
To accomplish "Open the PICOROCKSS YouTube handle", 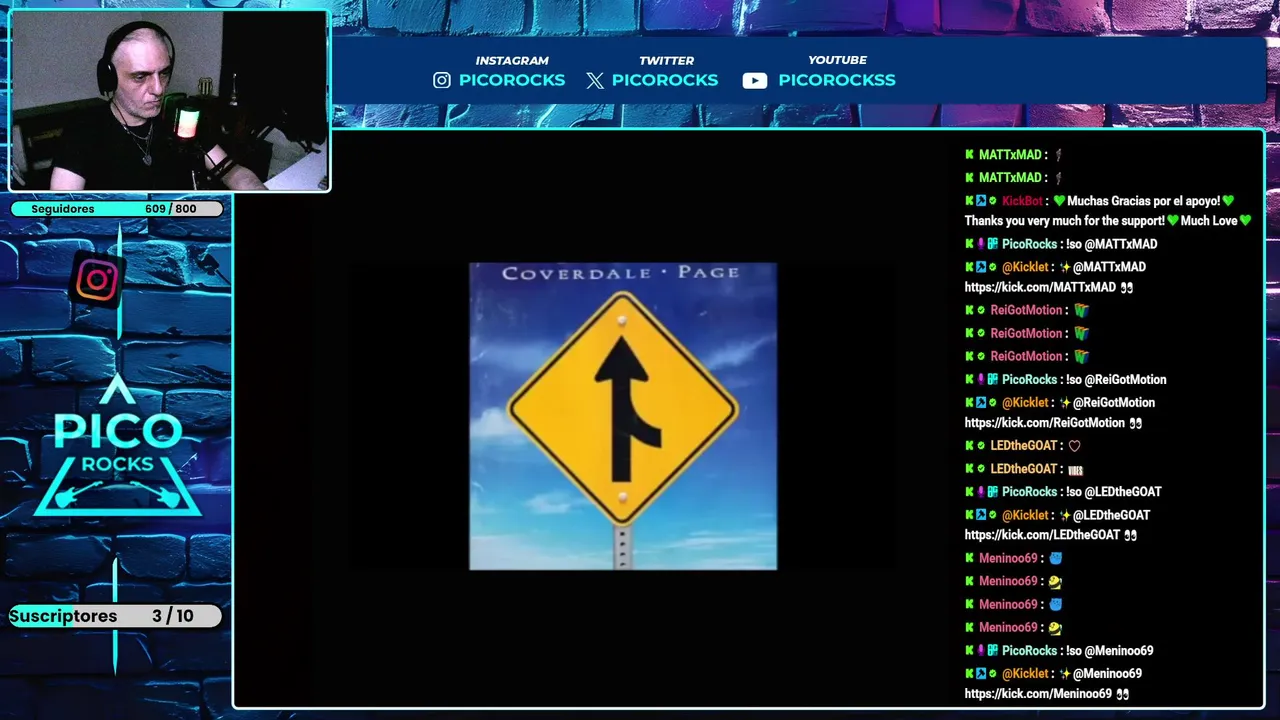I will (837, 80).
